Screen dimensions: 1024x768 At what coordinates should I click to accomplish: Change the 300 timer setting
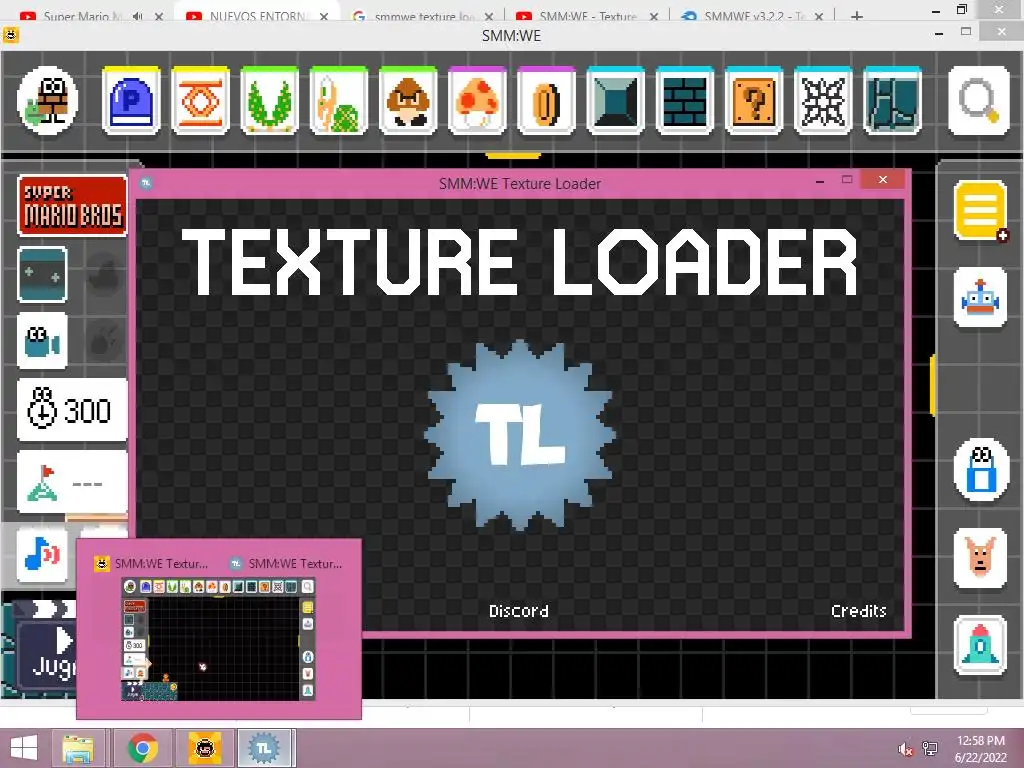tap(72, 410)
